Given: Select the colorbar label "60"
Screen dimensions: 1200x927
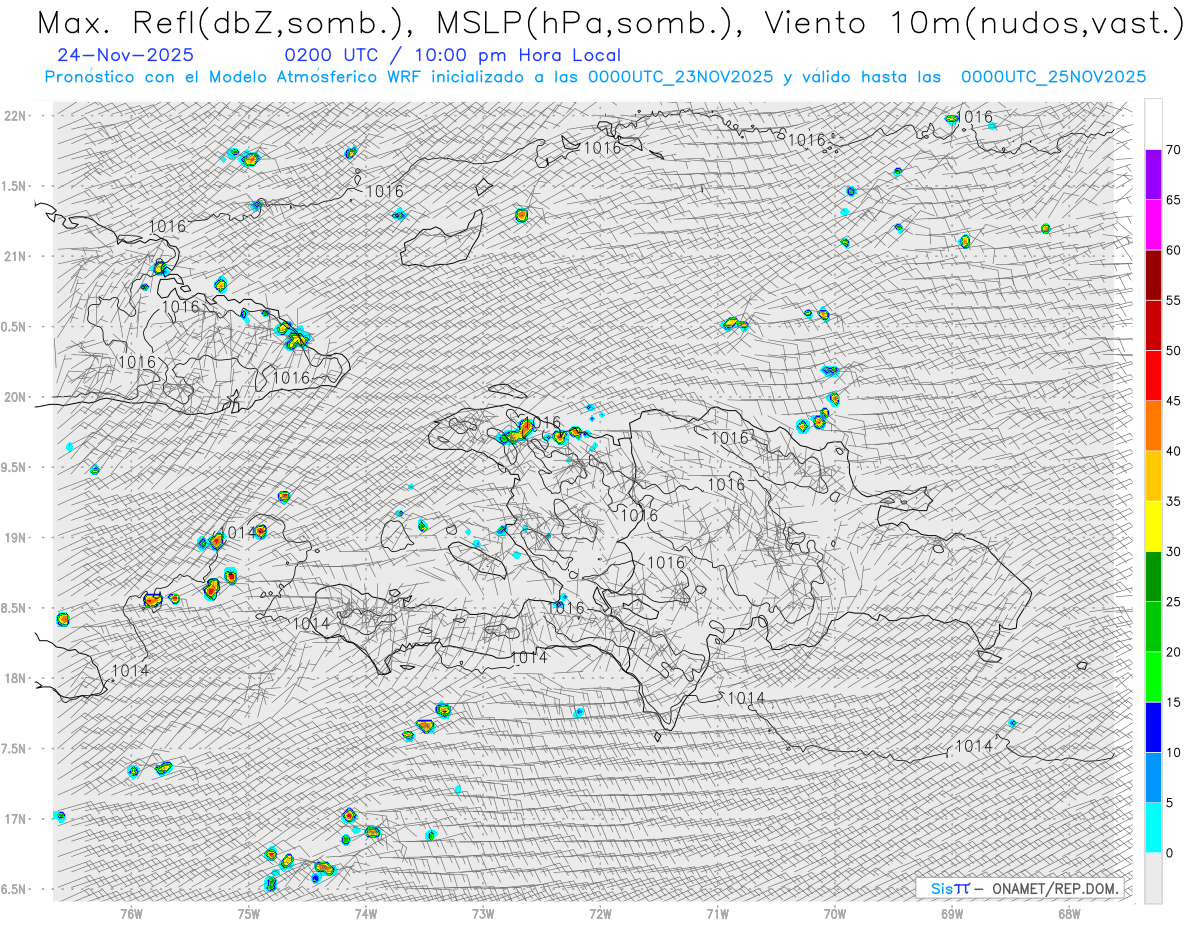Looking at the screenshot, I should pyautogui.click(x=1173, y=250).
